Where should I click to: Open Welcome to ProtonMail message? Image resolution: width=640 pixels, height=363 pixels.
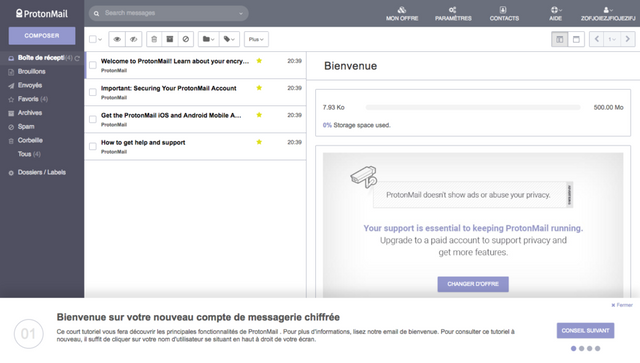(x=195, y=65)
